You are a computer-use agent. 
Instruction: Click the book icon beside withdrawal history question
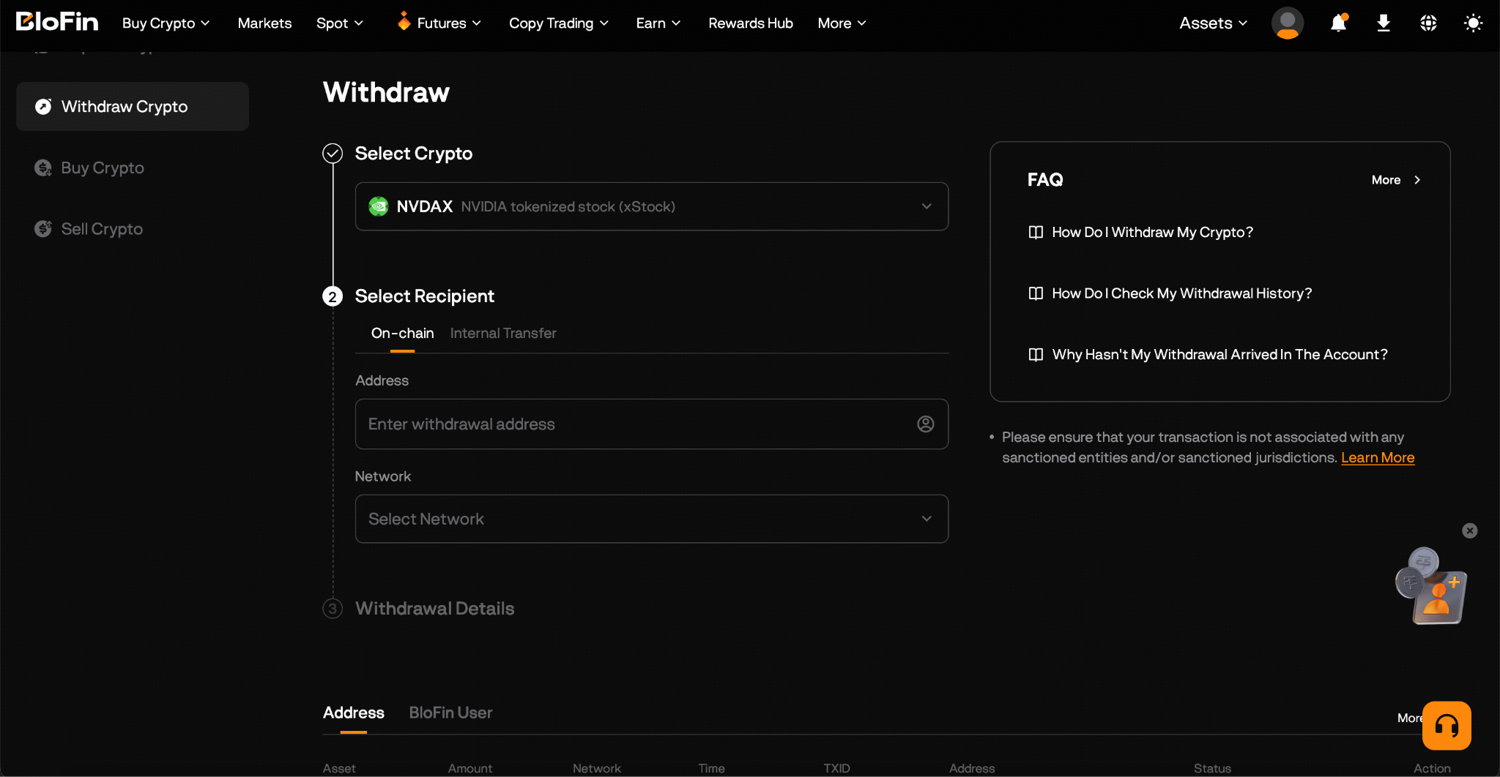pyautogui.click(x=1036, y=293)
